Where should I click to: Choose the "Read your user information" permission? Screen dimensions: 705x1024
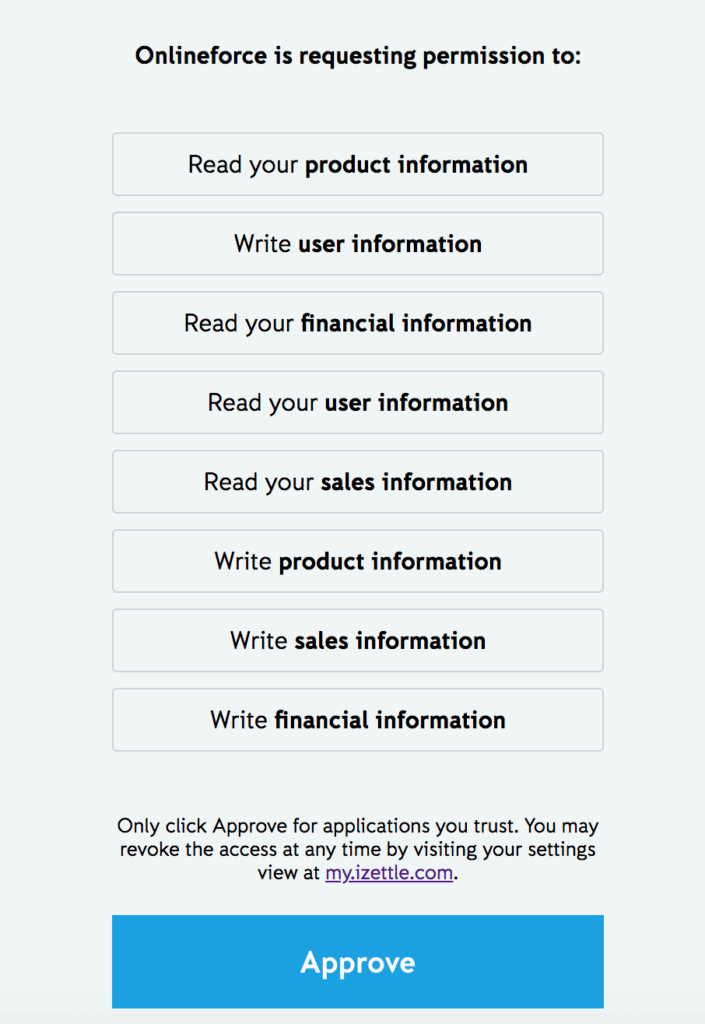coord(357,402)
